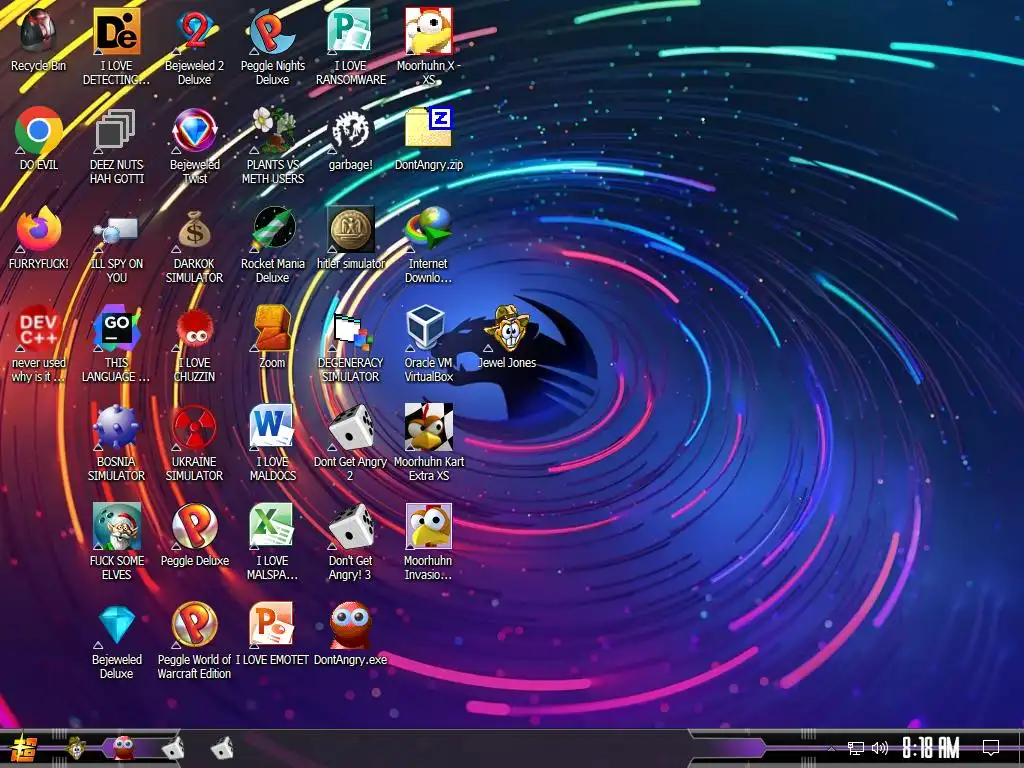Select the plants and flower game shortcut
Viewport: 1024px width, 768px height.
[272, 146]
